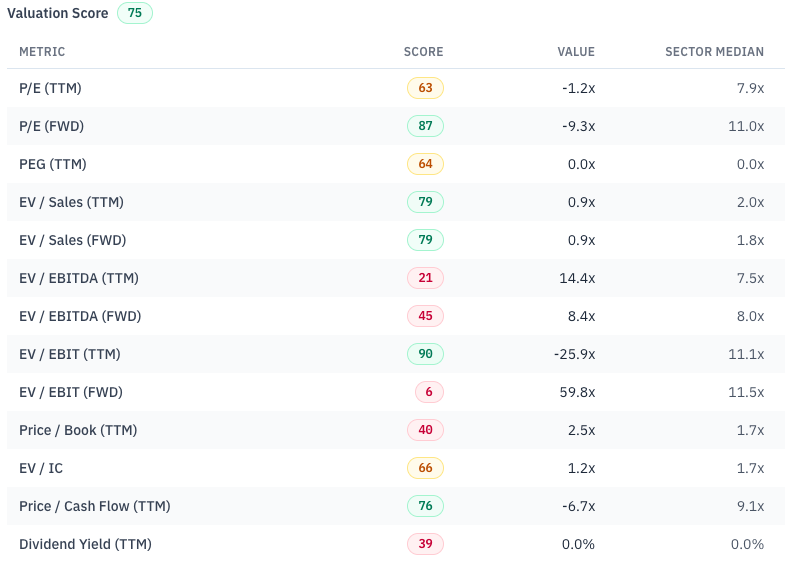Click sector median 2.0x for EV / Sales (TTM)

[x=750, y=203]
